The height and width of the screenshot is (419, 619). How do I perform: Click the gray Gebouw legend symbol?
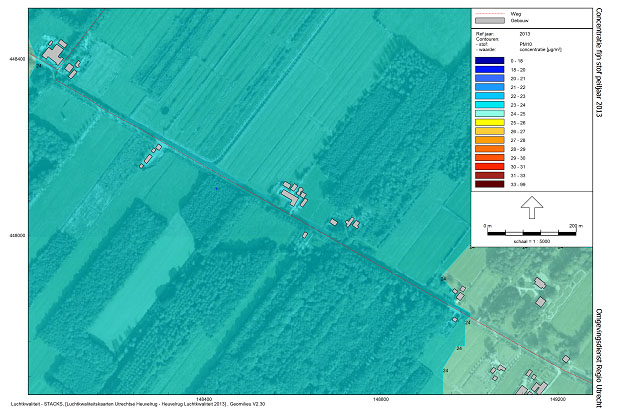pyautogui.click(x=490, y=21)
